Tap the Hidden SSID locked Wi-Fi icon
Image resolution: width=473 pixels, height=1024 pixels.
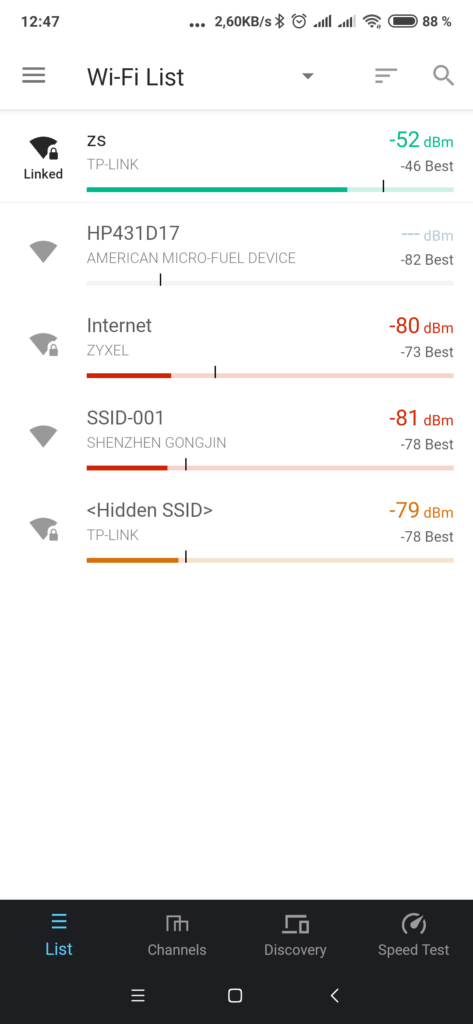[x=43, y=528]
